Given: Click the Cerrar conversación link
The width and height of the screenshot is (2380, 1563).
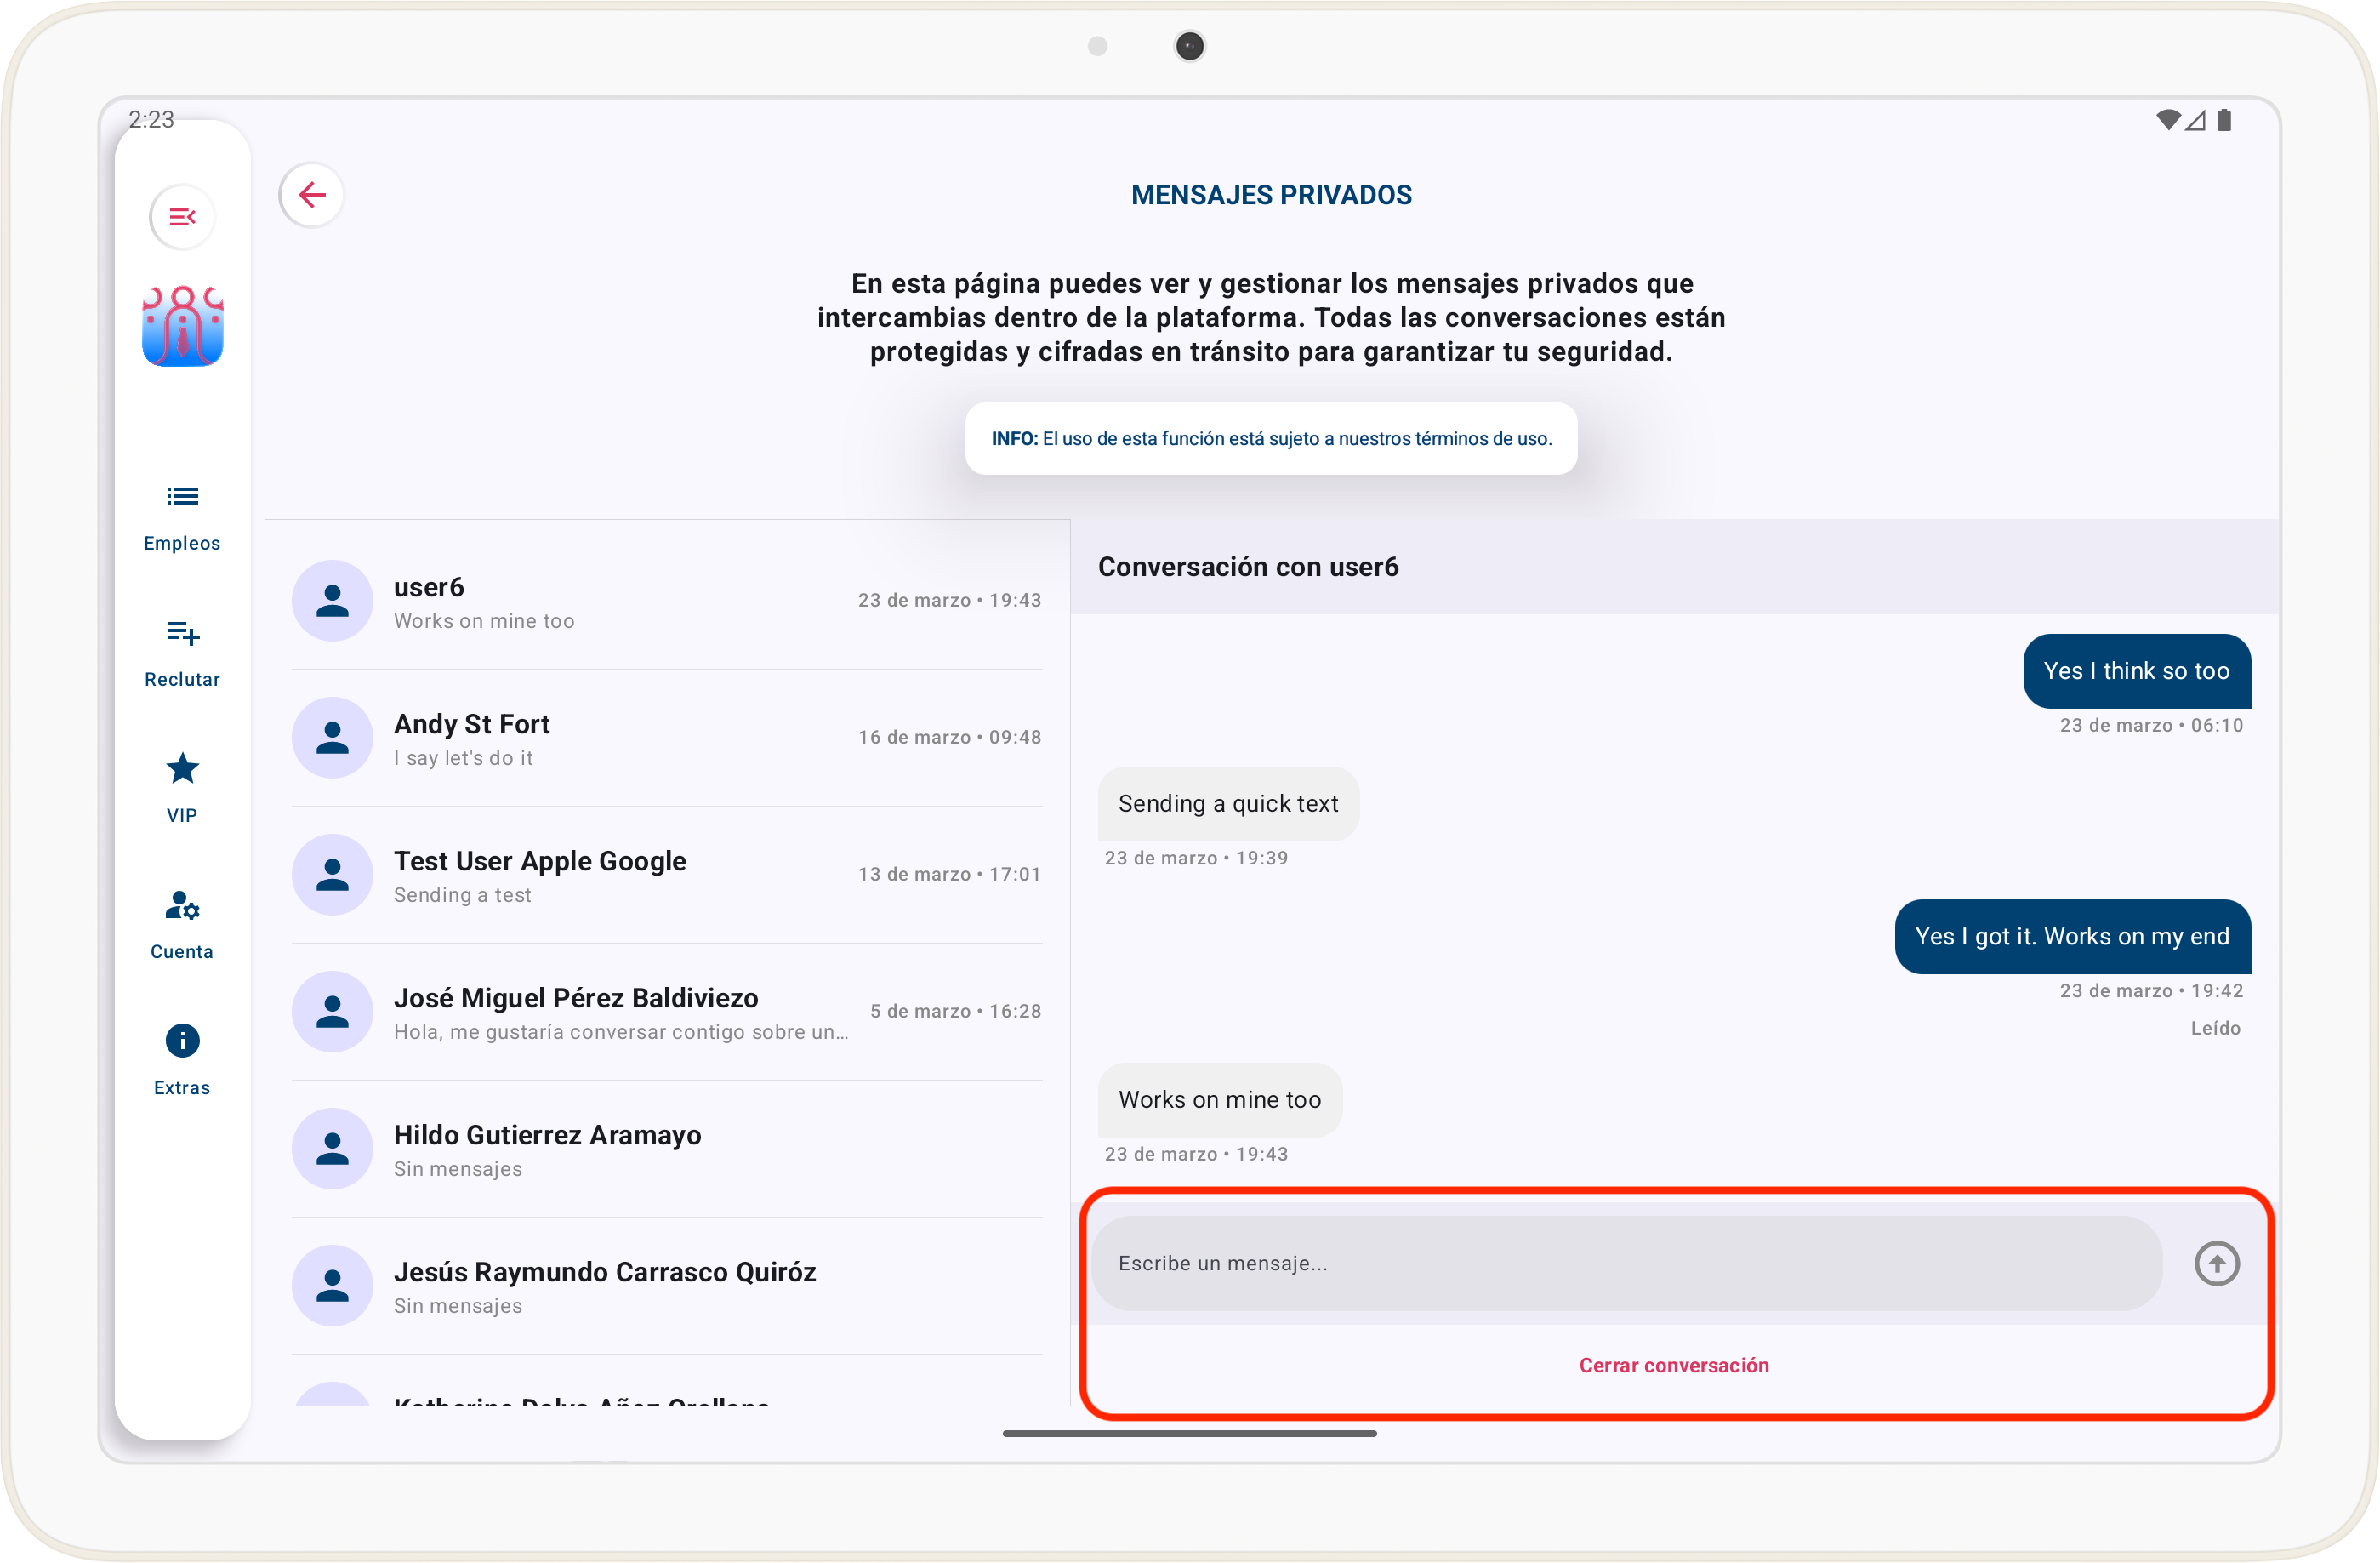Looking at the screenshot, I should pos(1673,1365).
